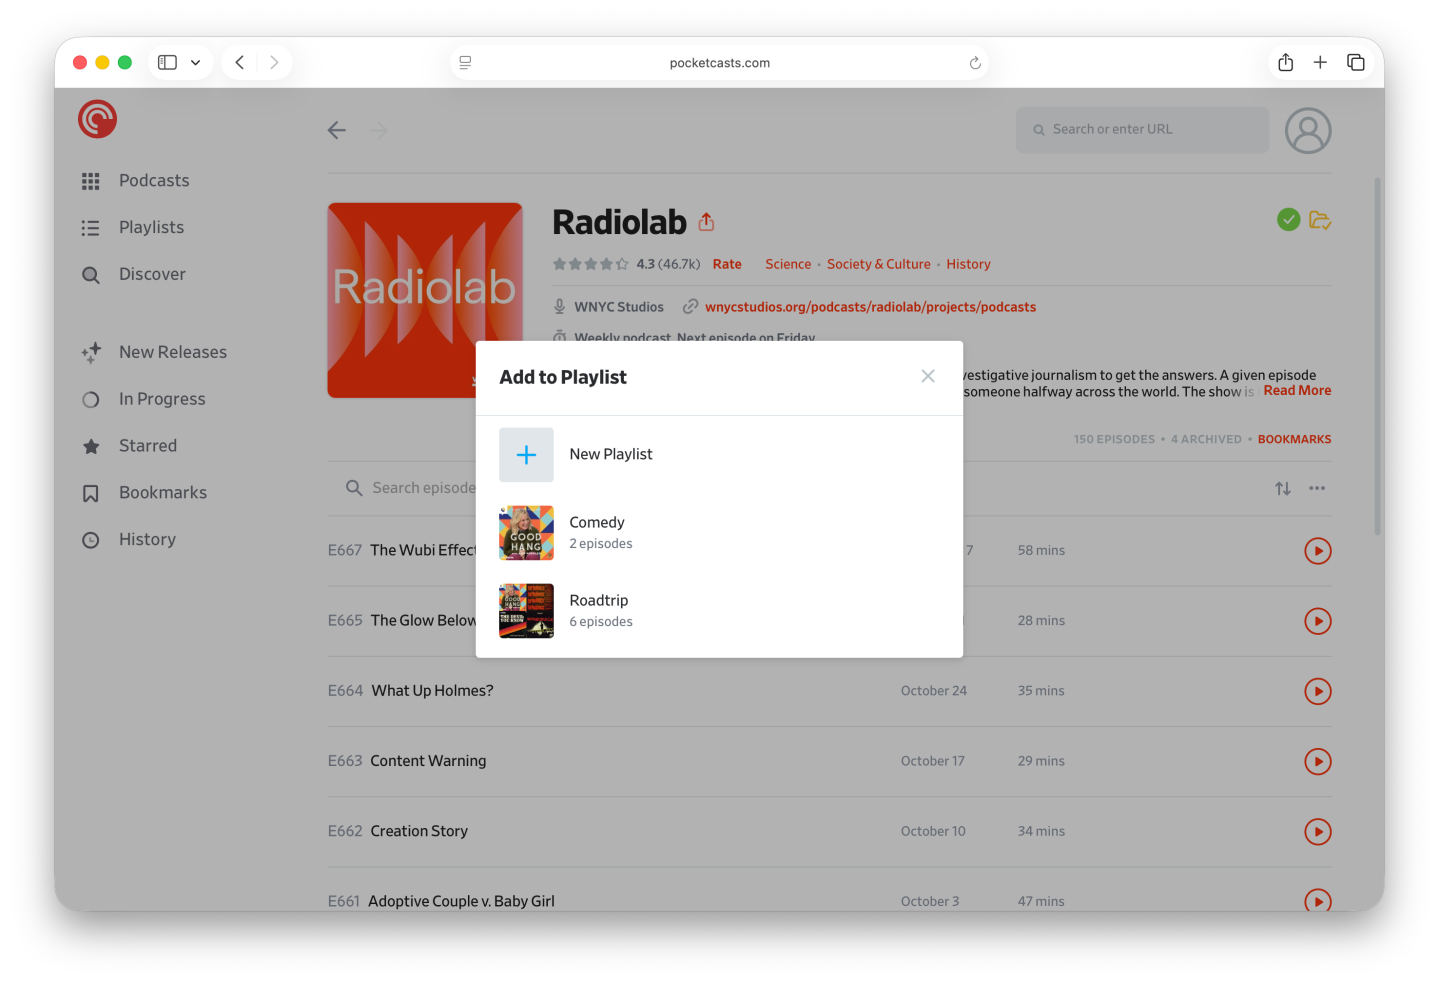1439x983 pixels.
Task: Open the Discover section
Action: coord(152,274)
